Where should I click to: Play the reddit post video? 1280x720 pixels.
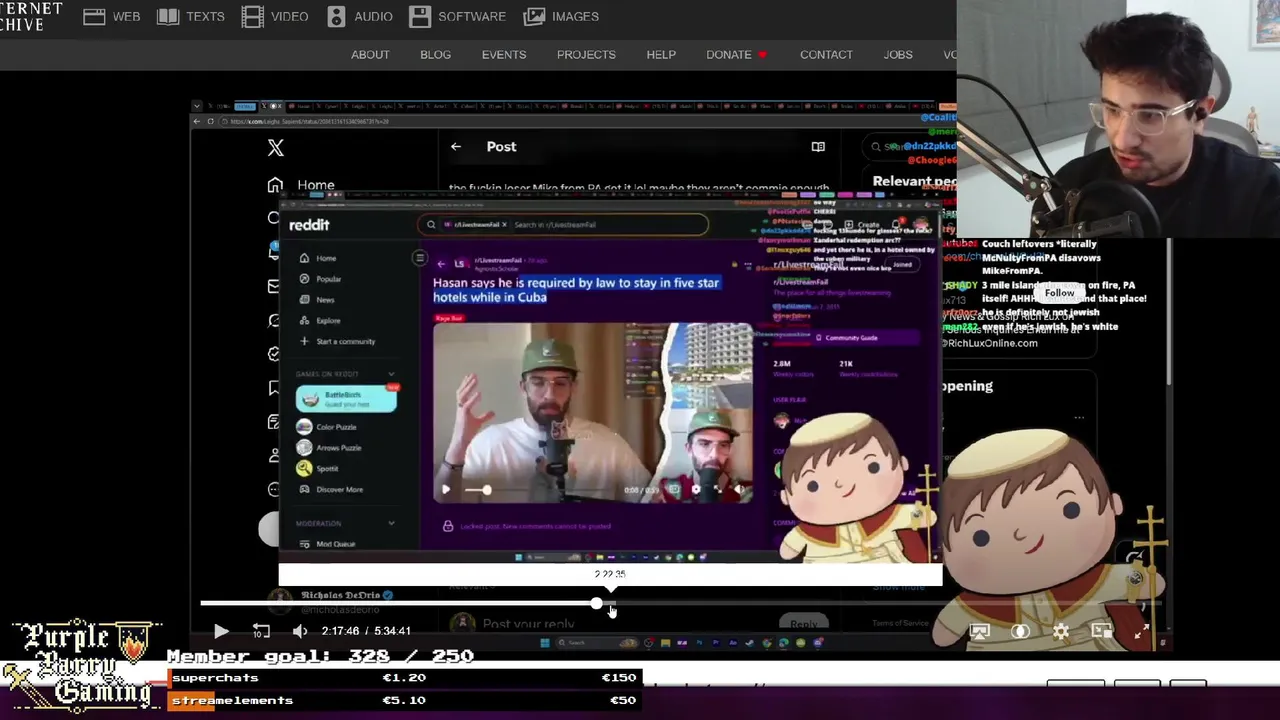coord(446,490)
